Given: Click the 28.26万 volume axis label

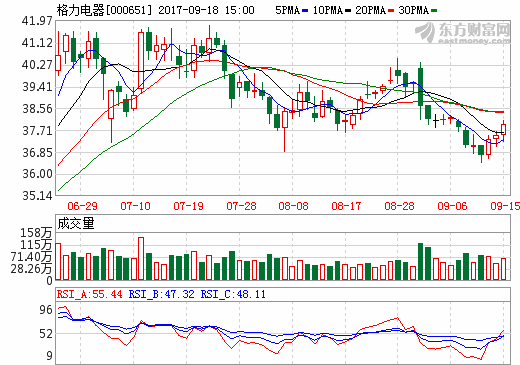Looking at the screenshot, I should coord(31,268).
